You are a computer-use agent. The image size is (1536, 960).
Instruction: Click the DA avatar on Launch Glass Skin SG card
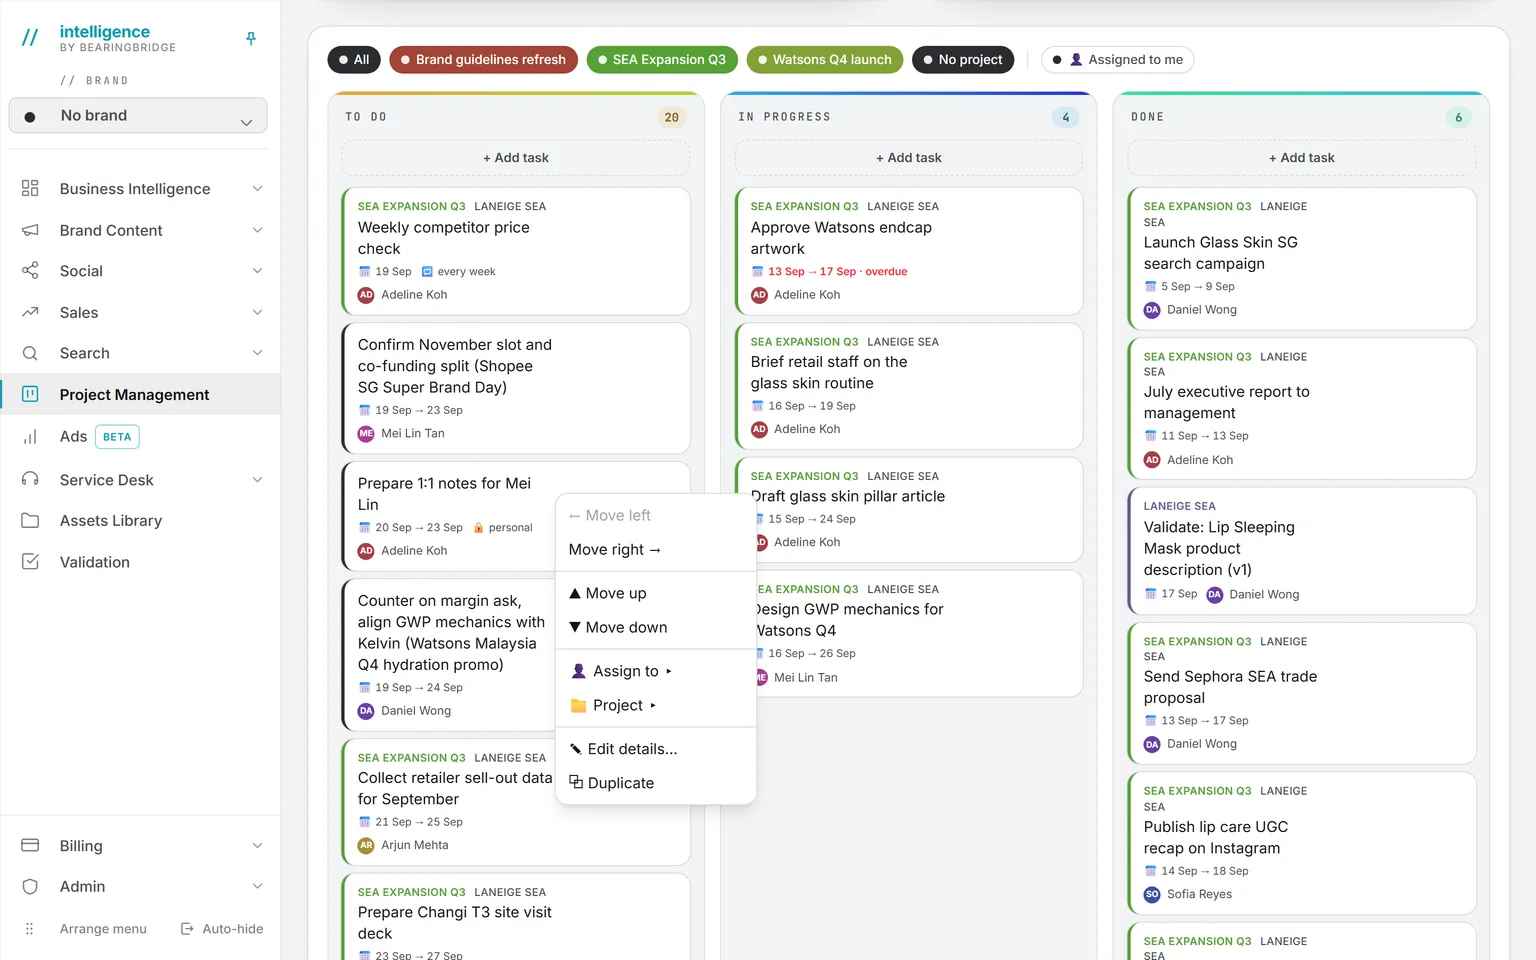click(x=1152, y=310)
